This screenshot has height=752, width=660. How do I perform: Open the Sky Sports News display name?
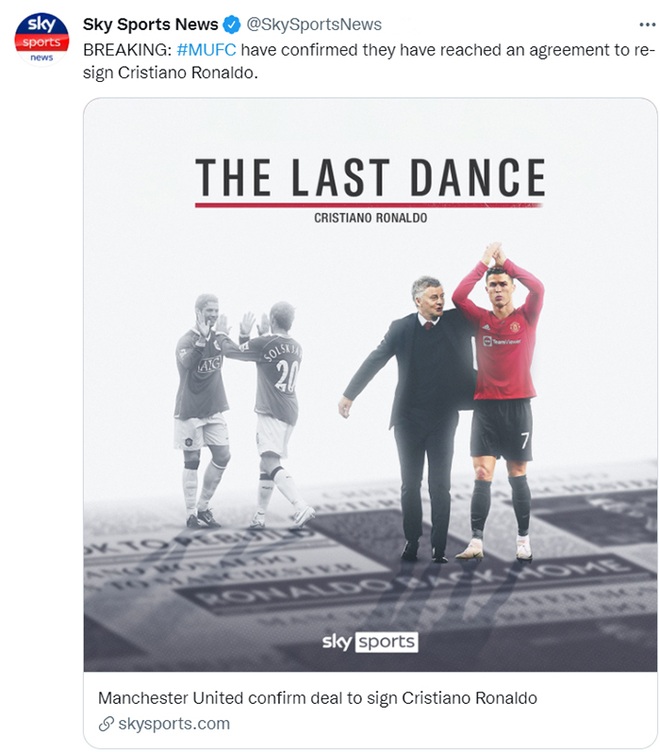point(151,24)
